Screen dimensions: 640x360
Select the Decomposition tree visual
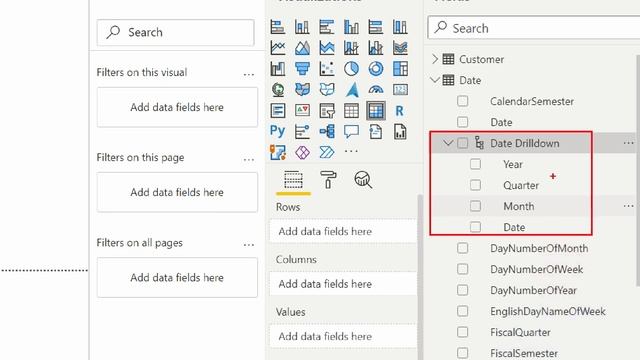pyautogui.click(x=327, y=131)
